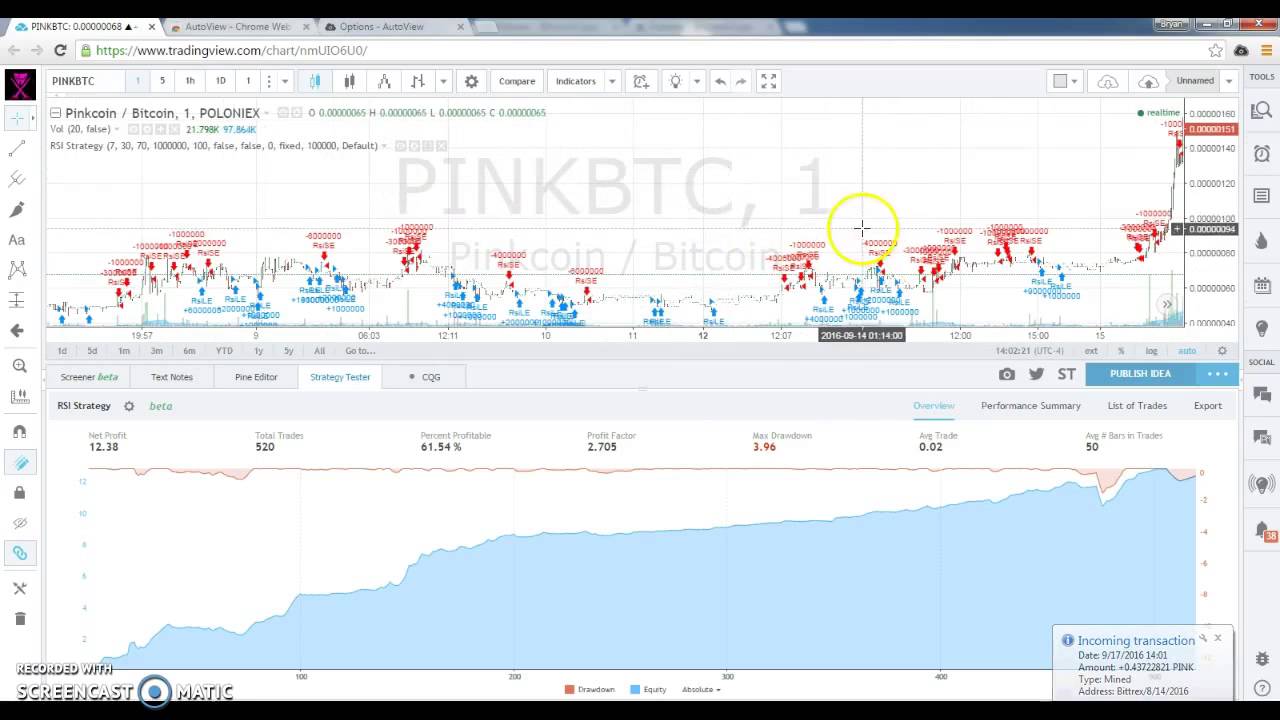This screenshot has height=720, width=1280.
Task: Expand chart style dropdown arrow
Action: tap(443, 81)
